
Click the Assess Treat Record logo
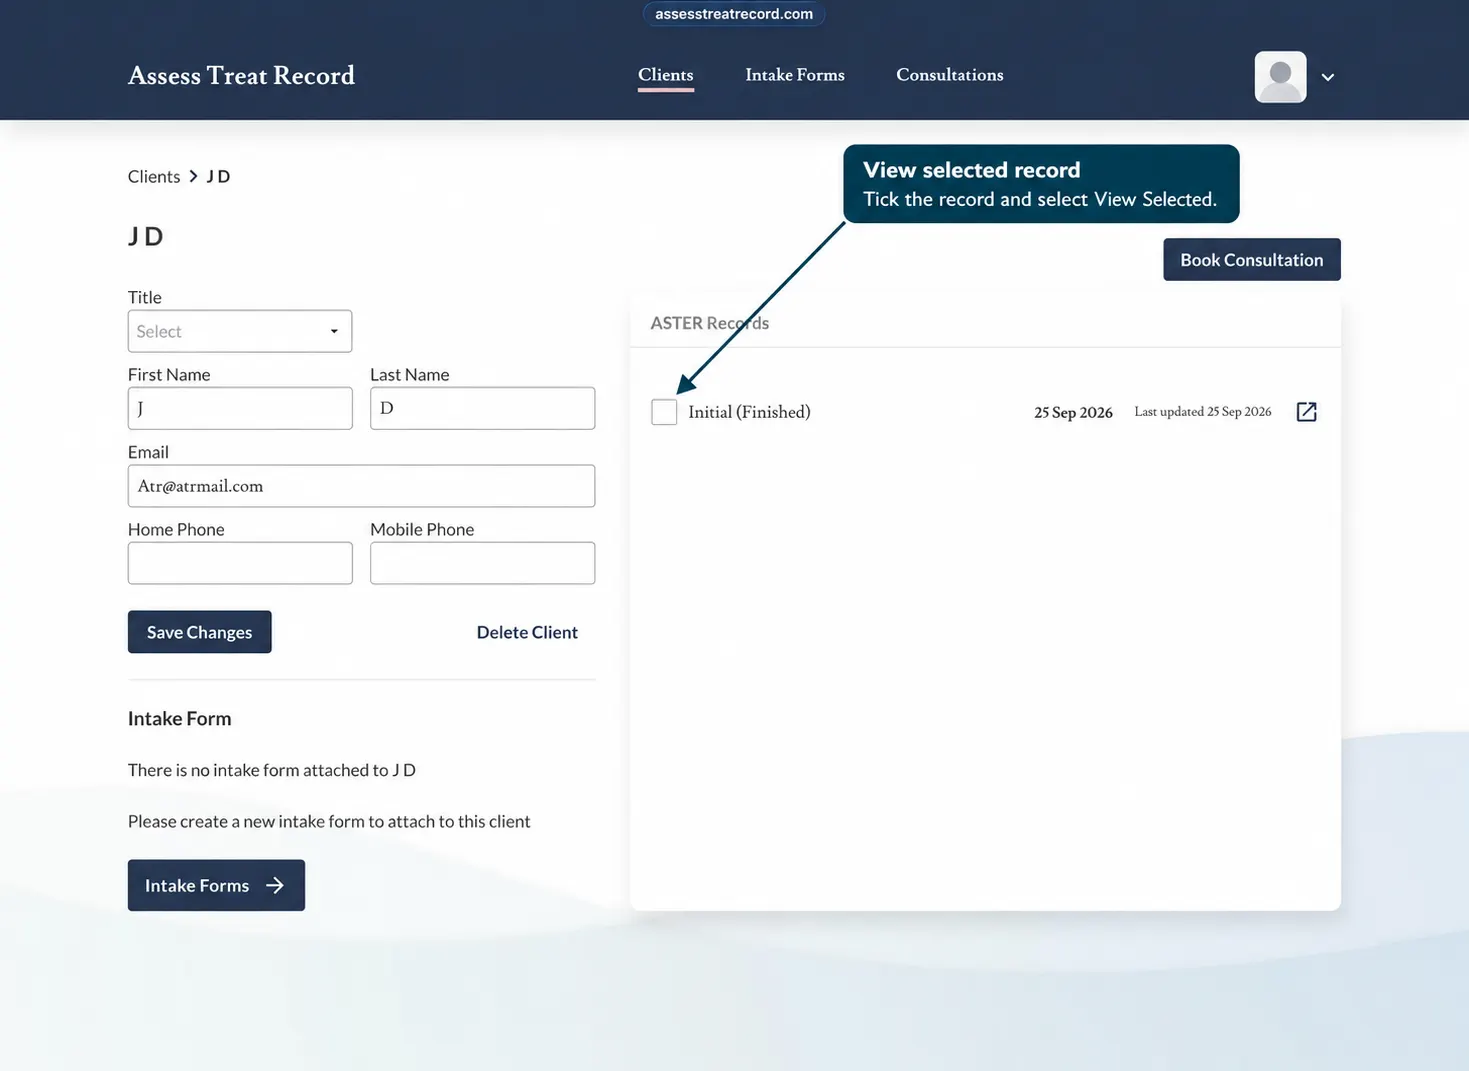tap(241, 76)
